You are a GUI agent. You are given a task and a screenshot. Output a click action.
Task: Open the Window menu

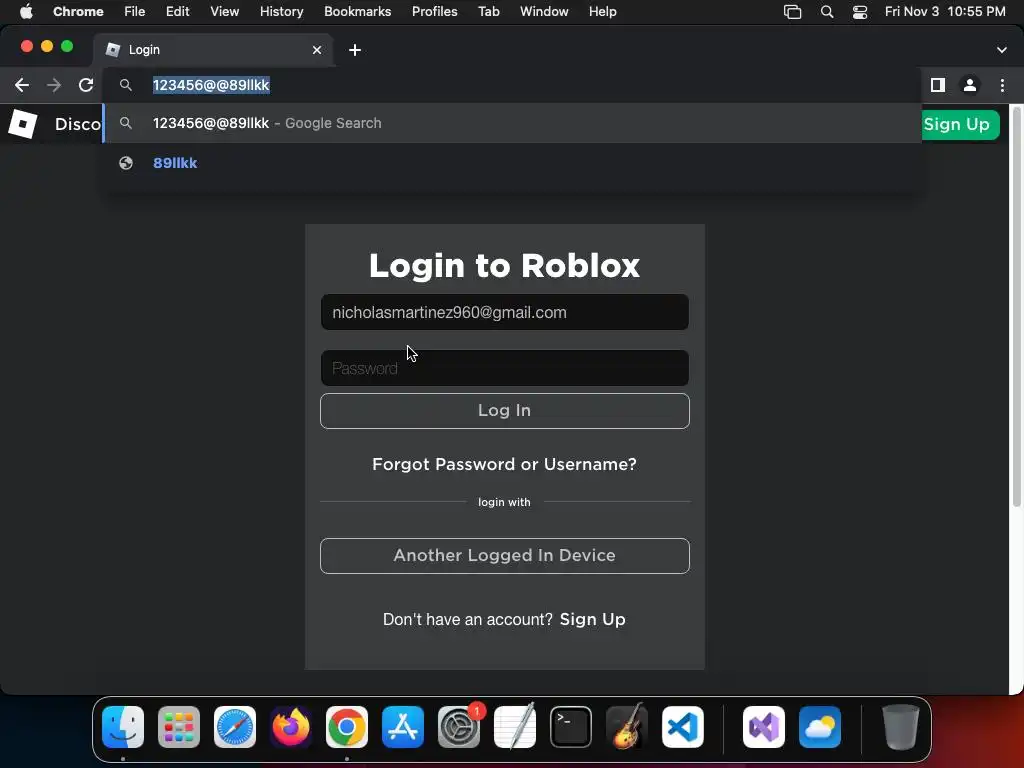click(544, 11)
